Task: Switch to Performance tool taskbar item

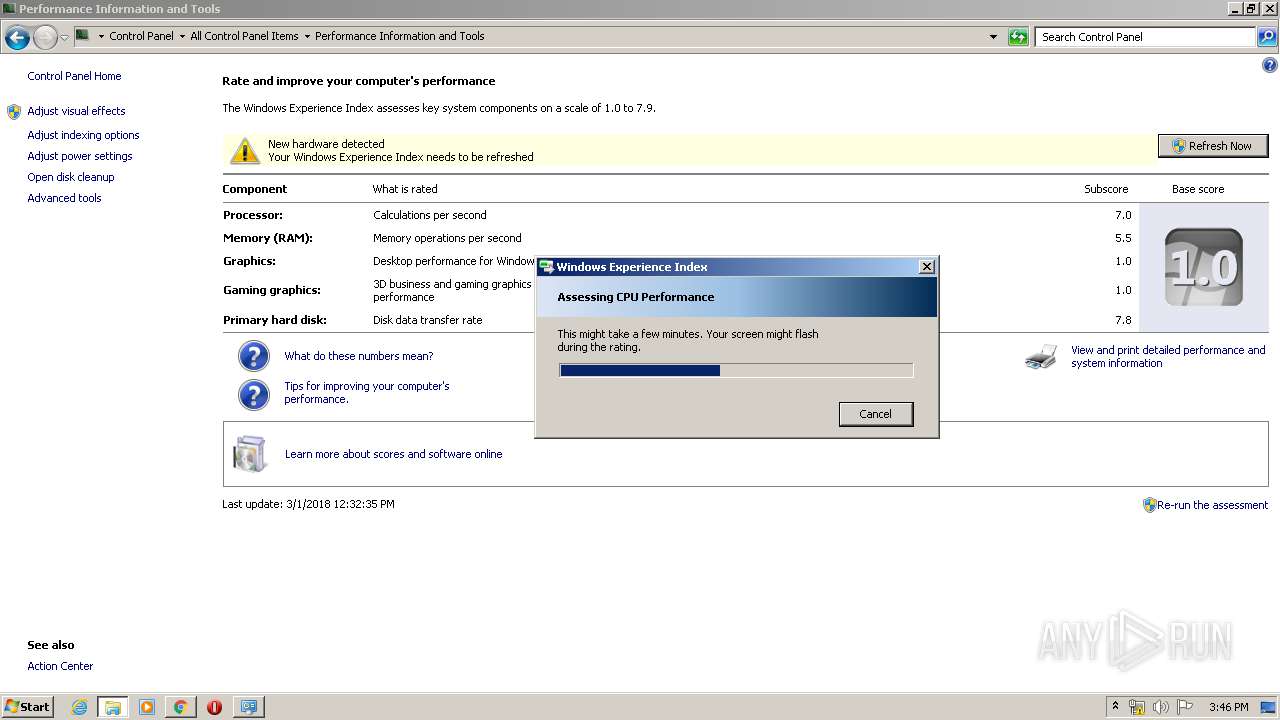Action: point(248,707)
